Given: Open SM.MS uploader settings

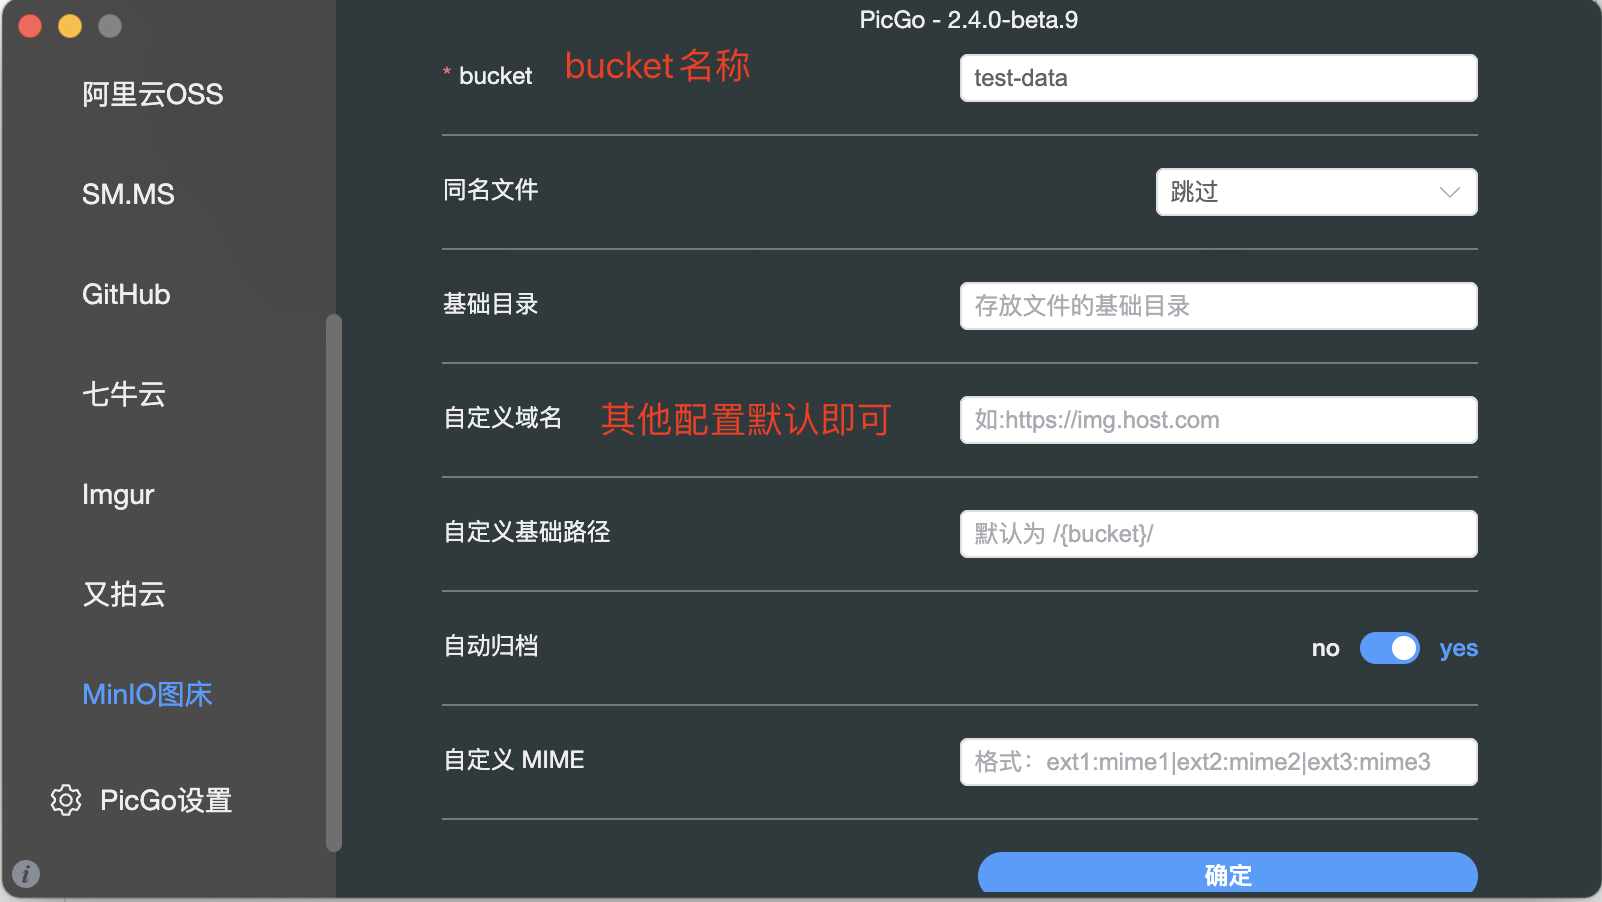Looking at the screenshot, I should (x=128, y=194).
